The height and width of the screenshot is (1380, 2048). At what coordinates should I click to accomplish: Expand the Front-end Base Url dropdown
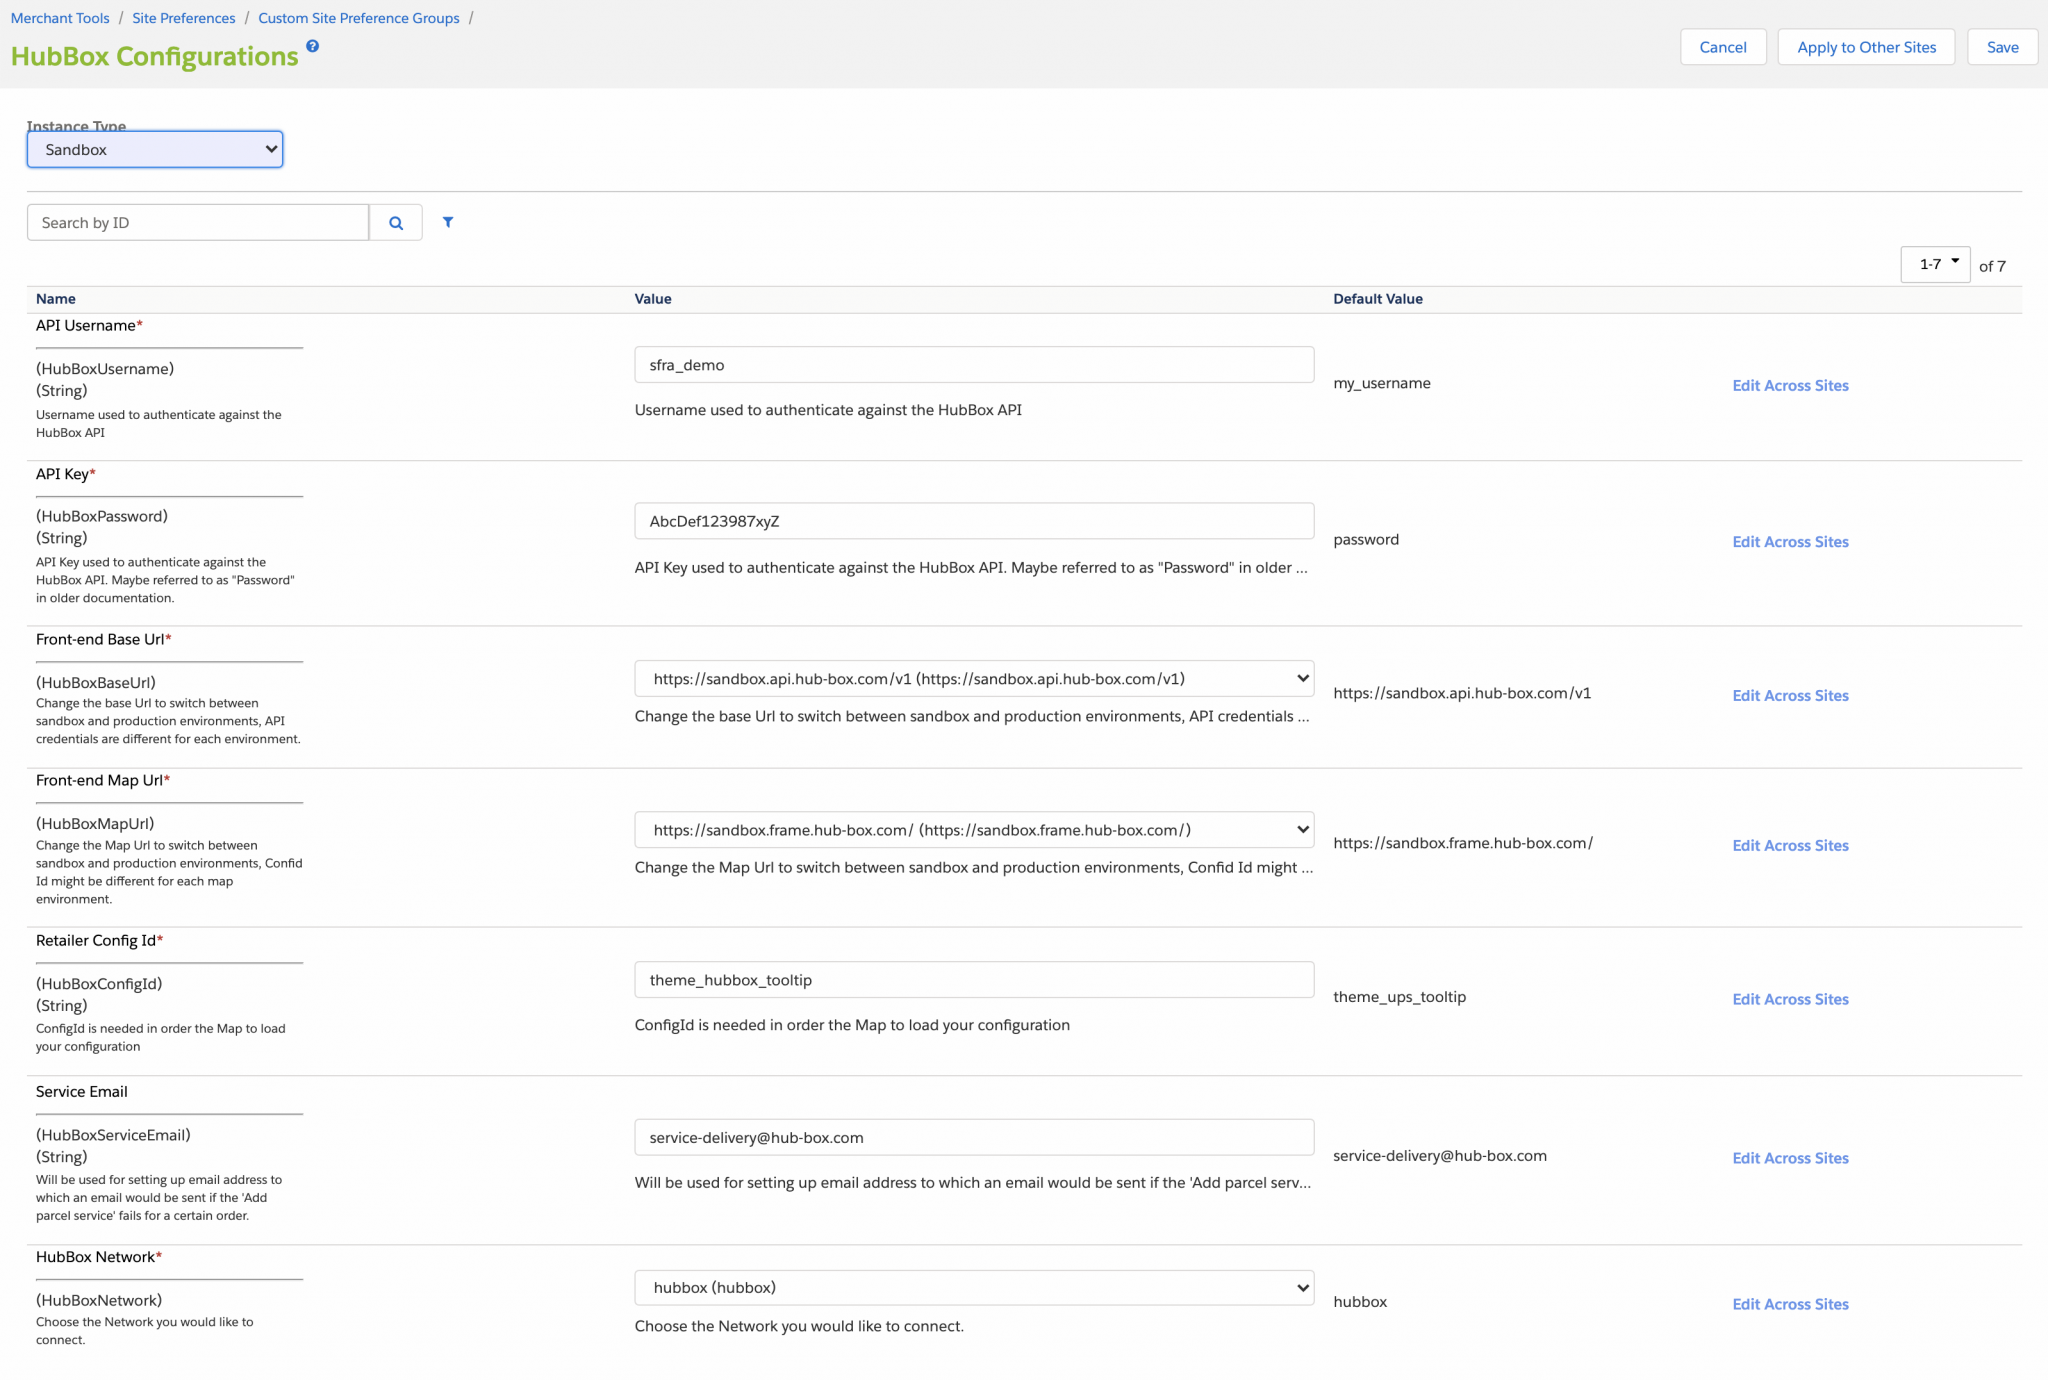pos(973,679)
